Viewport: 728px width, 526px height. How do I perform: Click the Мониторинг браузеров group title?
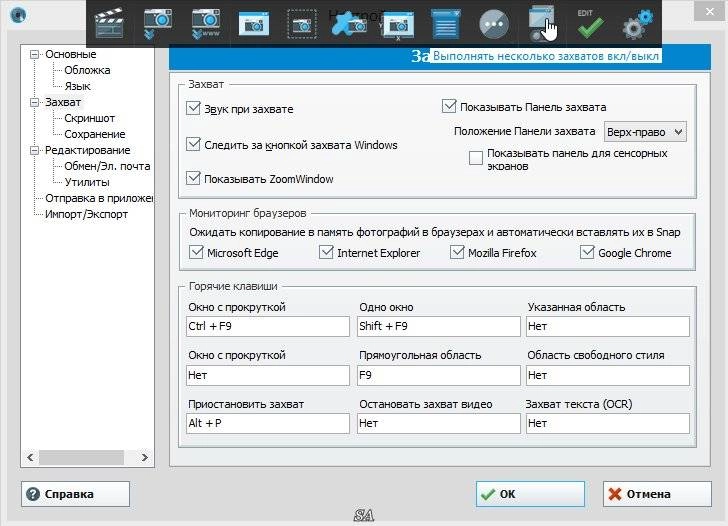(x=247, y=213)
